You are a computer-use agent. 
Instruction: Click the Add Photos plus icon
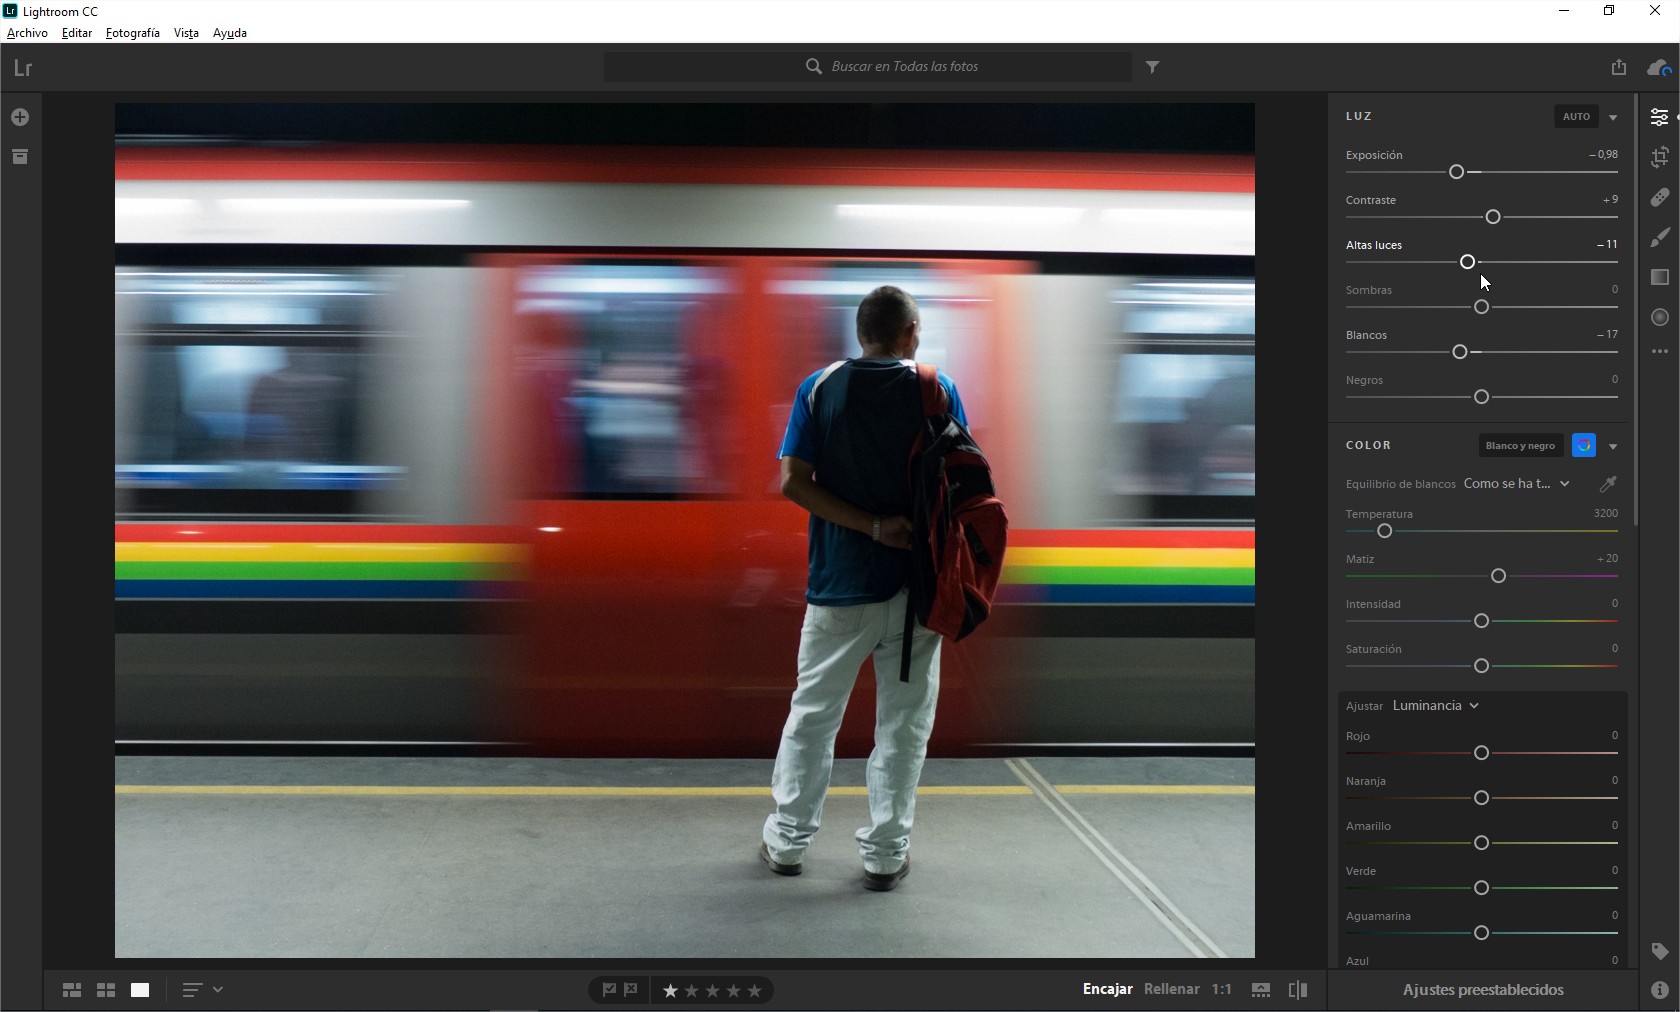tap(20, 118)
